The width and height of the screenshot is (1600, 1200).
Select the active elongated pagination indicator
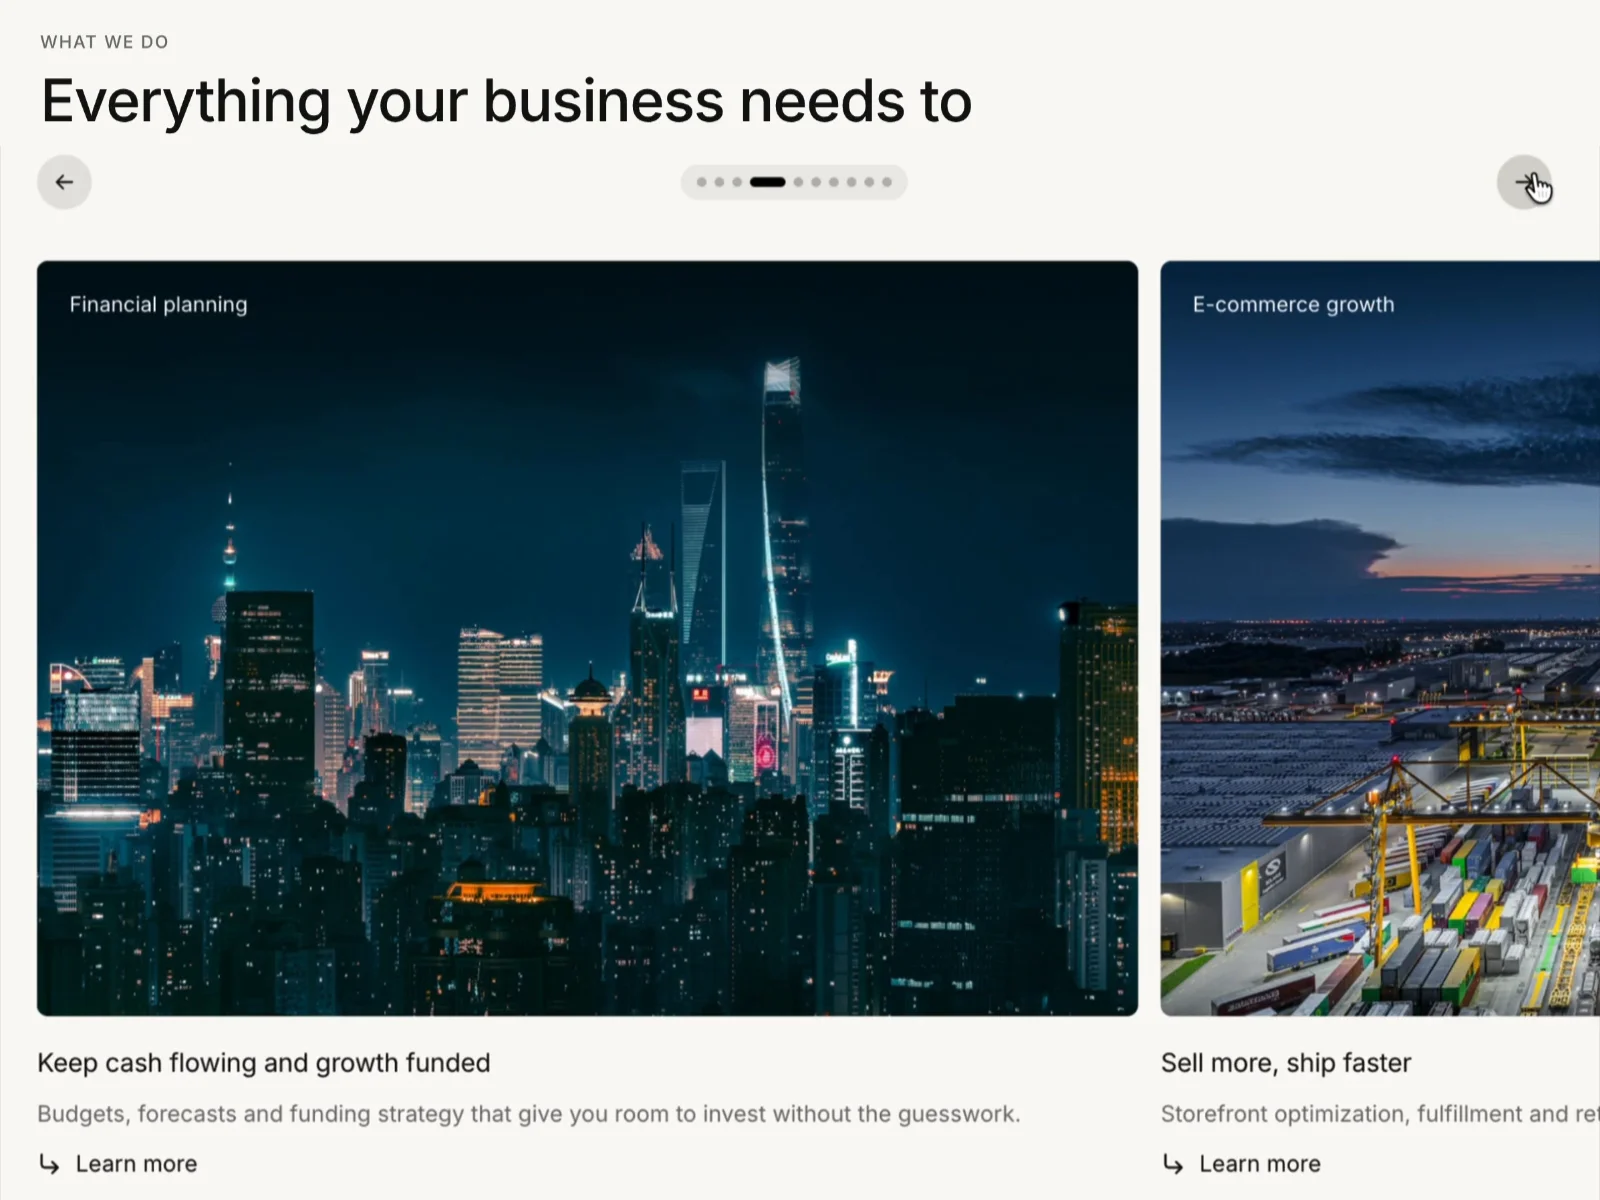pos(768,182)
